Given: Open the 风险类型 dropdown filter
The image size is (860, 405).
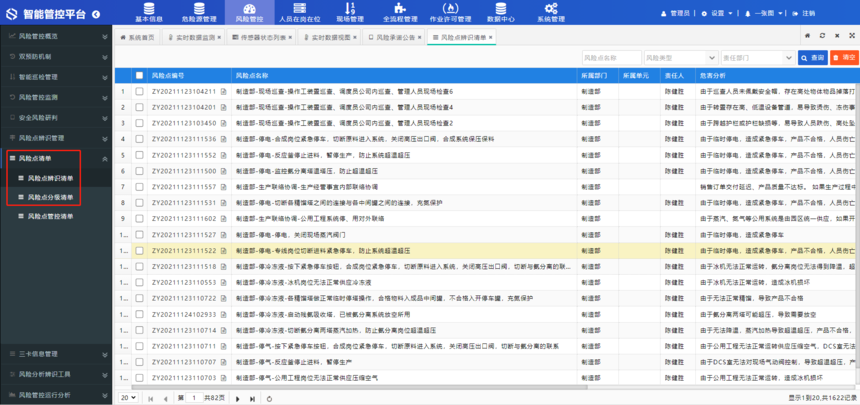Looking at the screenshot, I should pos(682,58).
